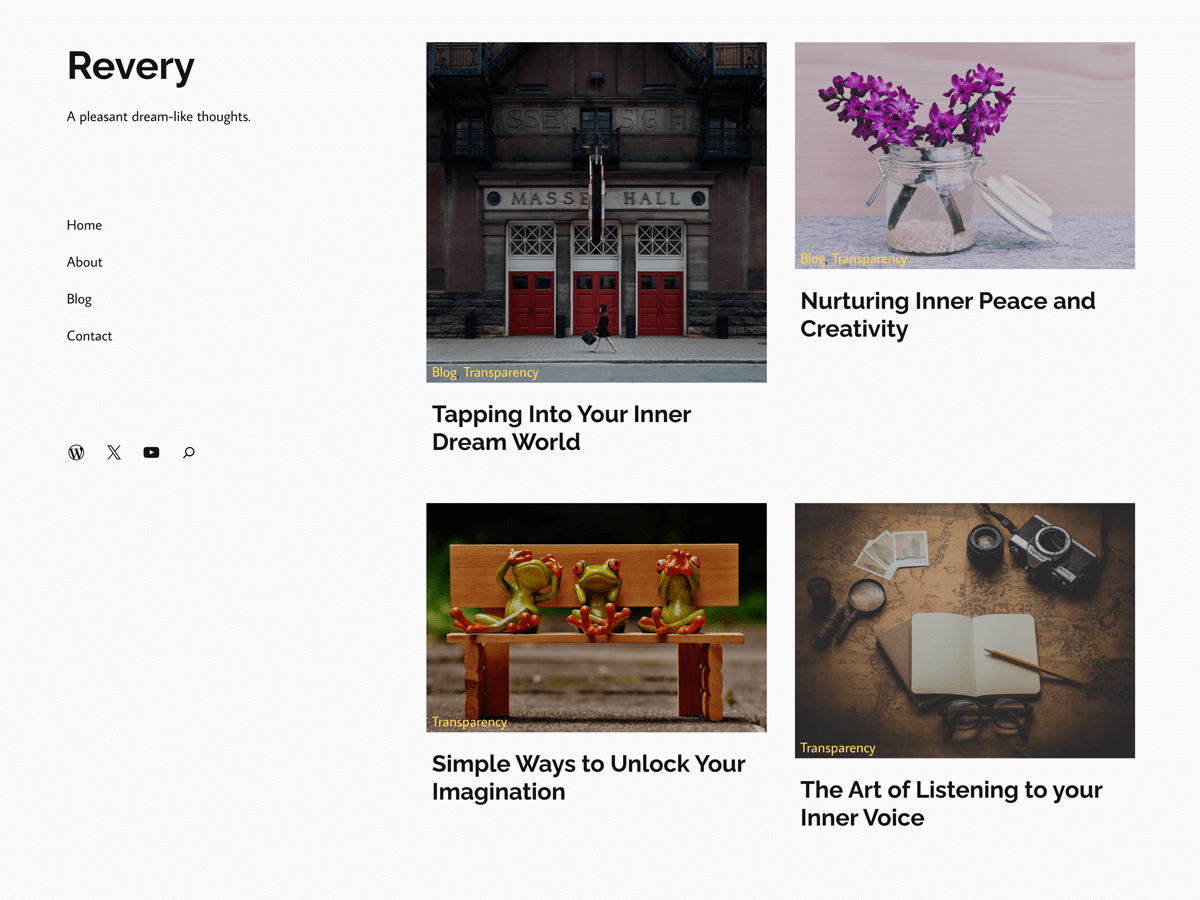Navigate to Blog via the sidebar menu
Screen dimensions: 1200x900
[x=79, y=299]
